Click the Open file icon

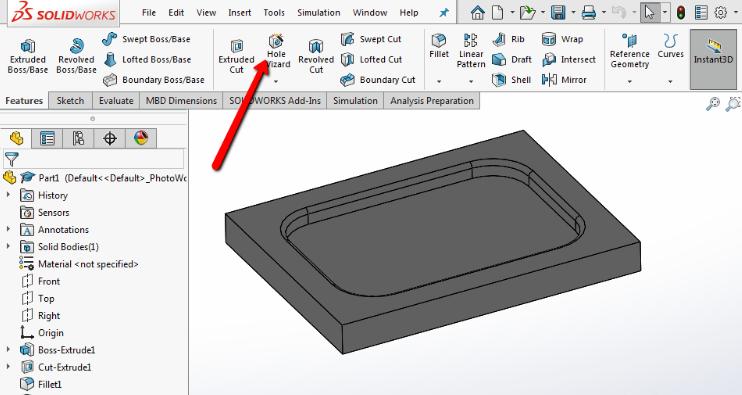click(x=528, y=13)
